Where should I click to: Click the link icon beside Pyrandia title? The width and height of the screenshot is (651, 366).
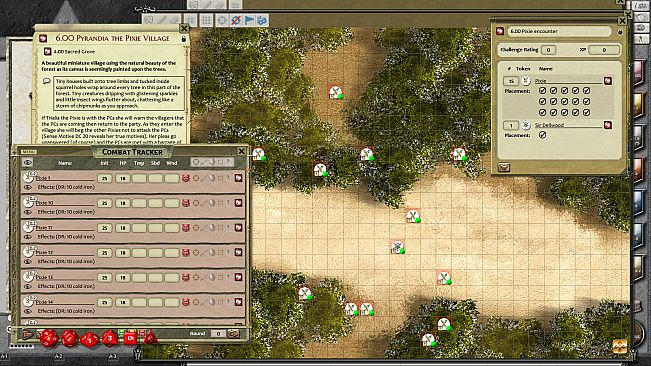[43, 38]
